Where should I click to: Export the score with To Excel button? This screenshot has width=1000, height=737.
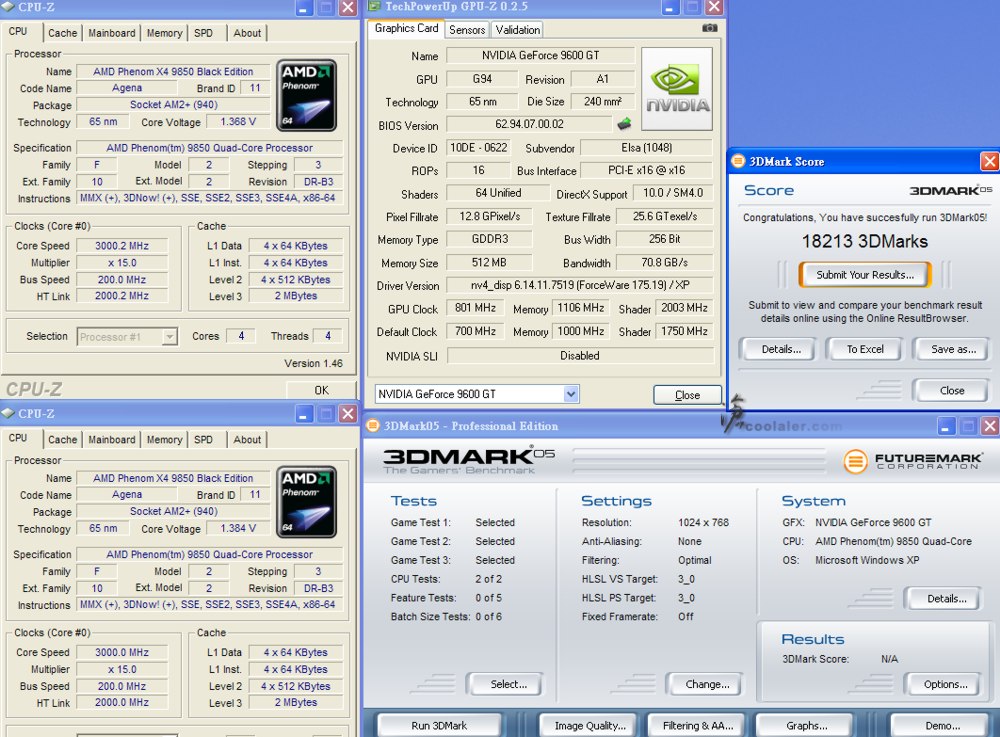pos(865,349)
